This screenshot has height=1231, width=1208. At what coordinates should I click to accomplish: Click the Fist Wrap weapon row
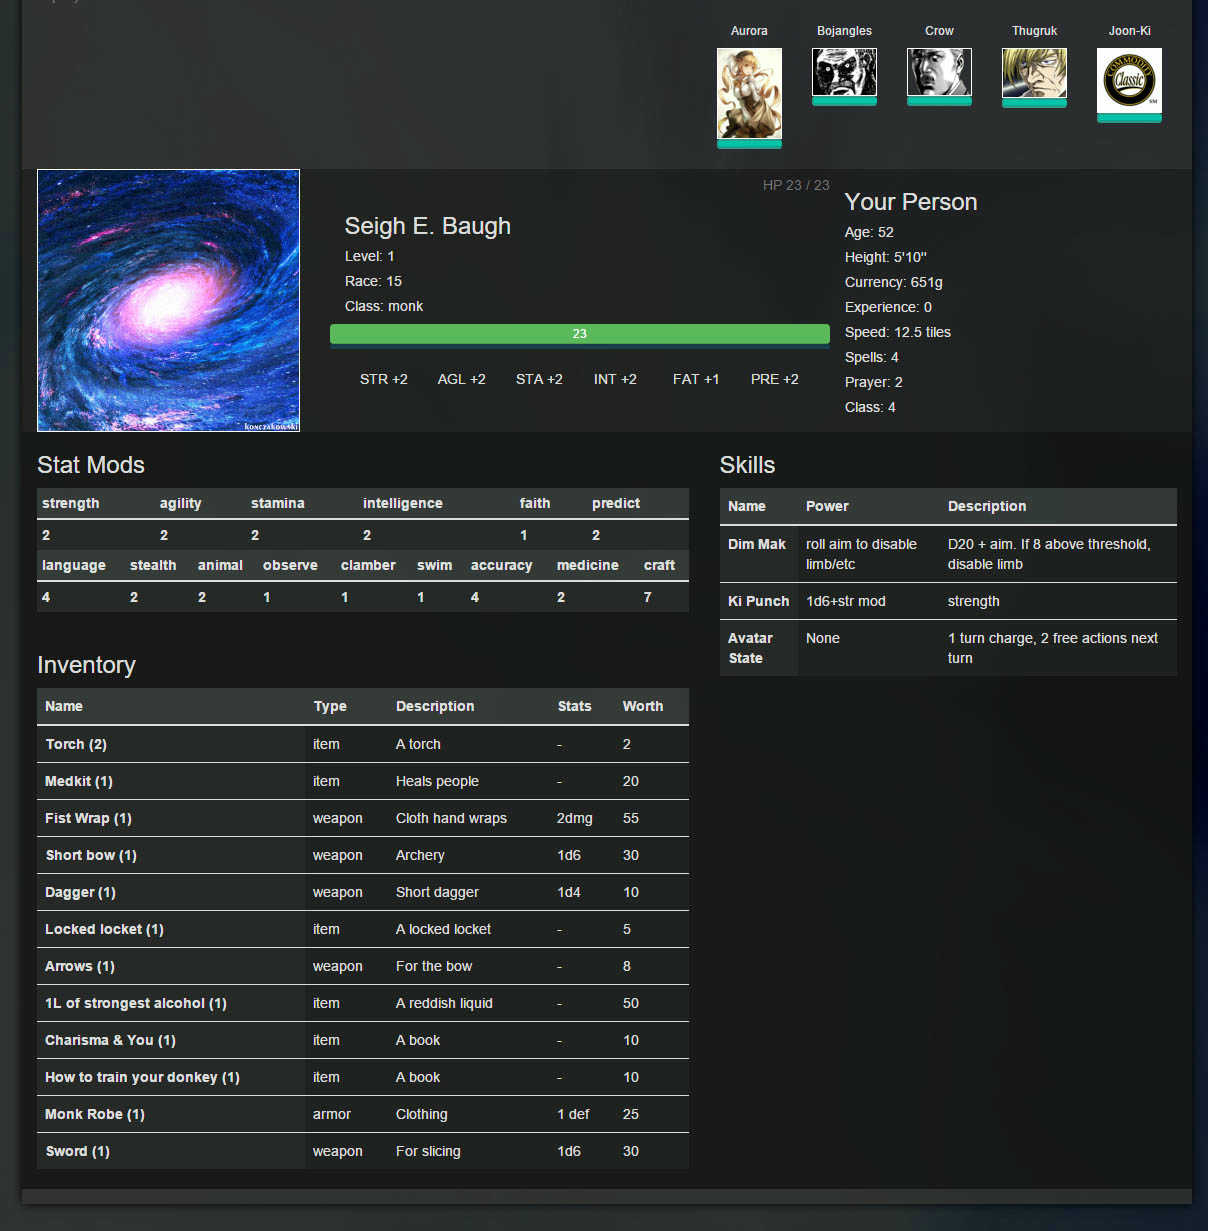[88, 818]
